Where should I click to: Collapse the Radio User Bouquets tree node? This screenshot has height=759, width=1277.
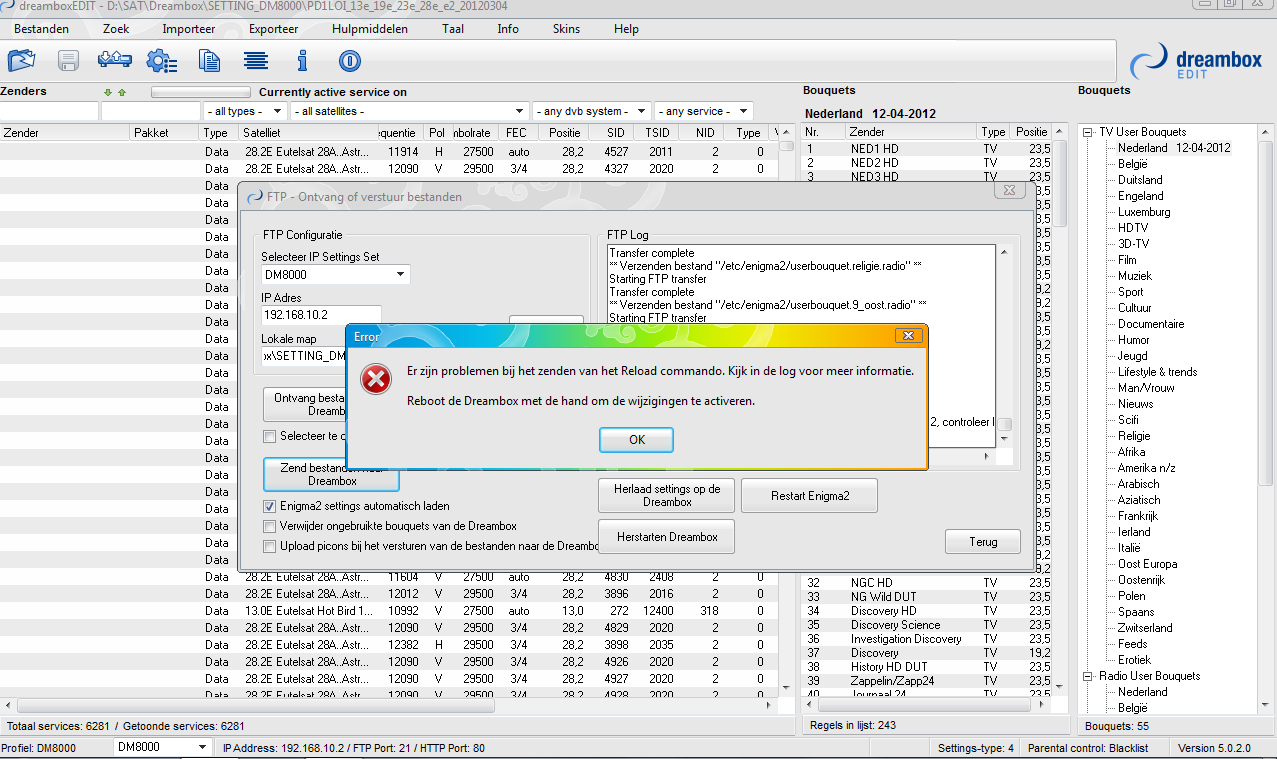click(x=1089, y=676)
